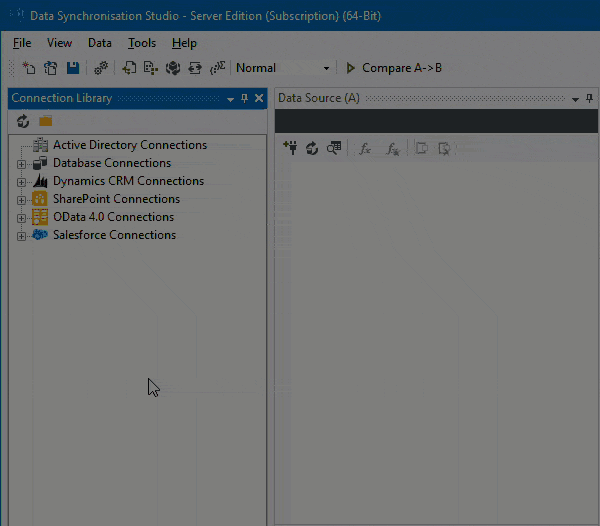The image size is (600, 526).
Task: Select OData 4.0 Connections item
Action: click(113, 217)
